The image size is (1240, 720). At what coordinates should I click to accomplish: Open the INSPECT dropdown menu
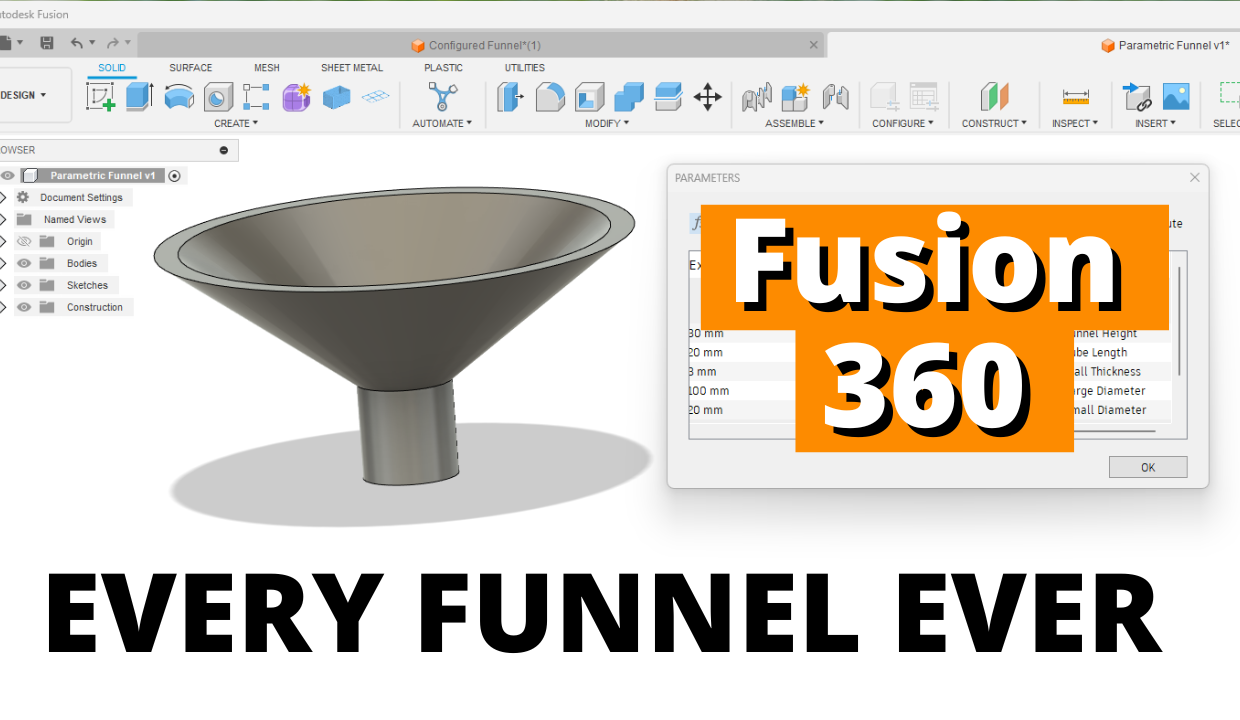tap(1075, 124)
